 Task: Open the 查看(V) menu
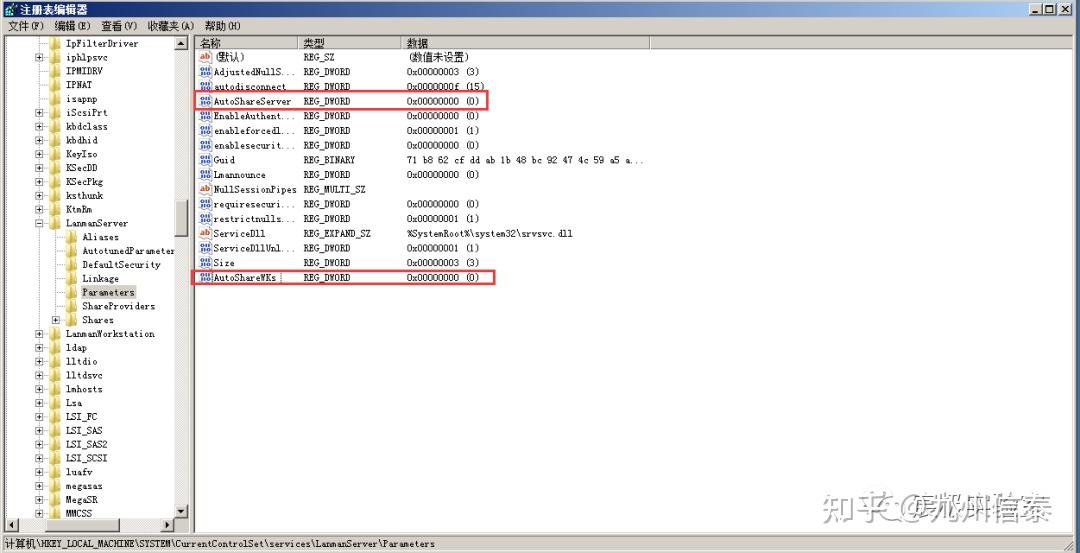tap(119, 26)
